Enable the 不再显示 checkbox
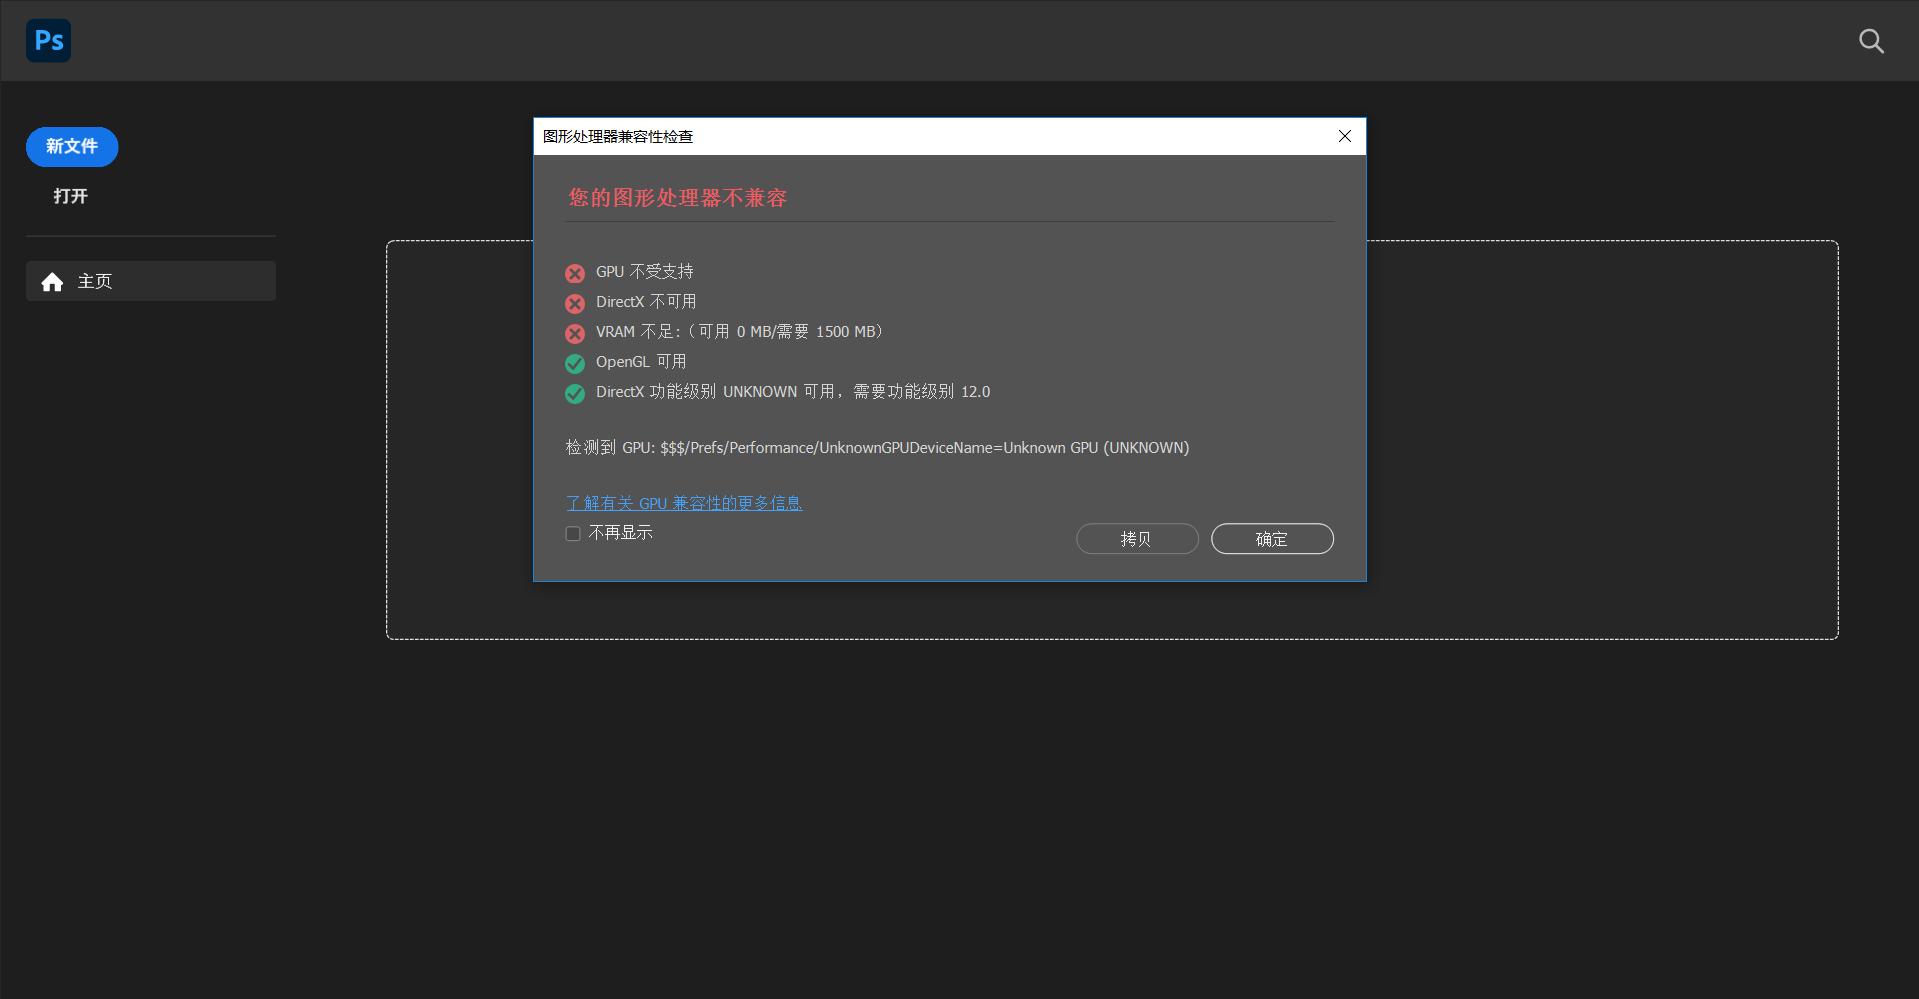The image size is (1919, 999). [x=573, y=533]
